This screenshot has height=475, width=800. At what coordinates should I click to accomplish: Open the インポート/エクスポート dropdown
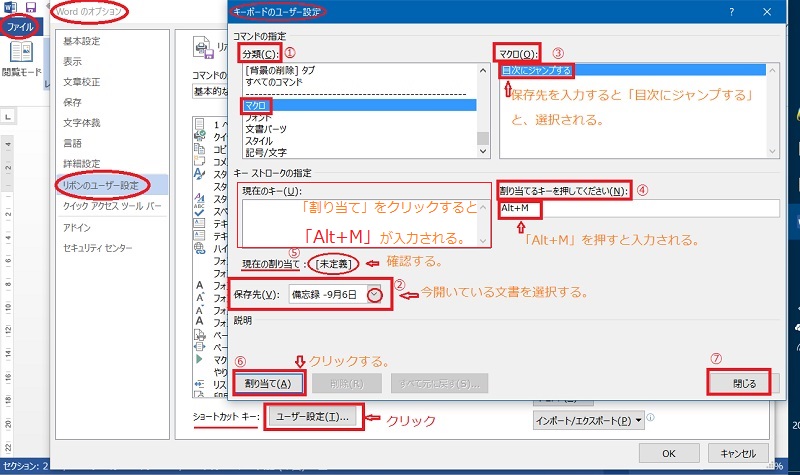pos(588,421)
